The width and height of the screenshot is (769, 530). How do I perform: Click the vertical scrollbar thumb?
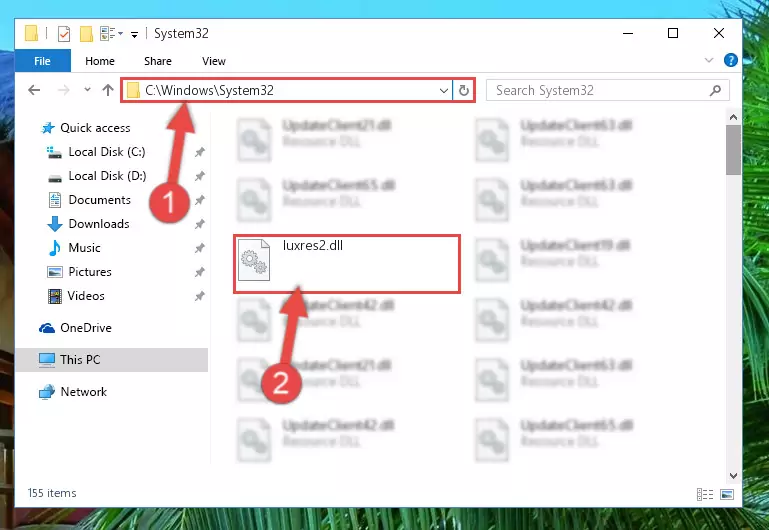[733, 150]
